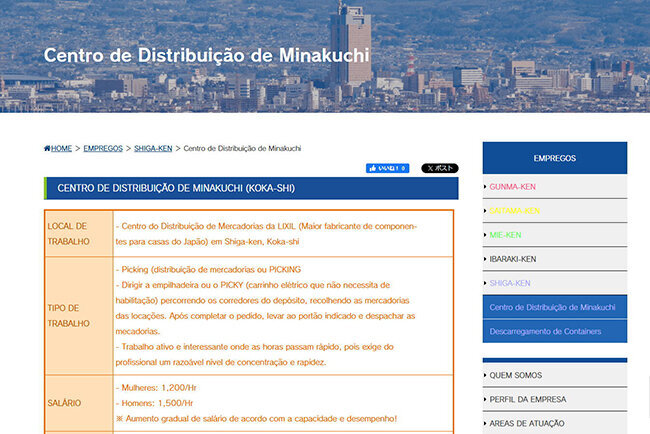650x434 pixels.
Task: Expand GUNMA-KEN in the sidebar
Action: click(x=514, y=187)
